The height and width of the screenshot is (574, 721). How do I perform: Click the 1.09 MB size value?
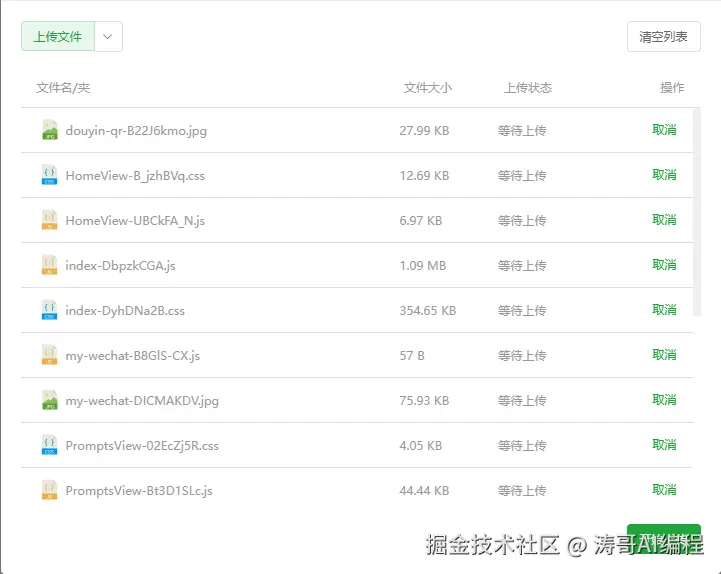(423, 266)
